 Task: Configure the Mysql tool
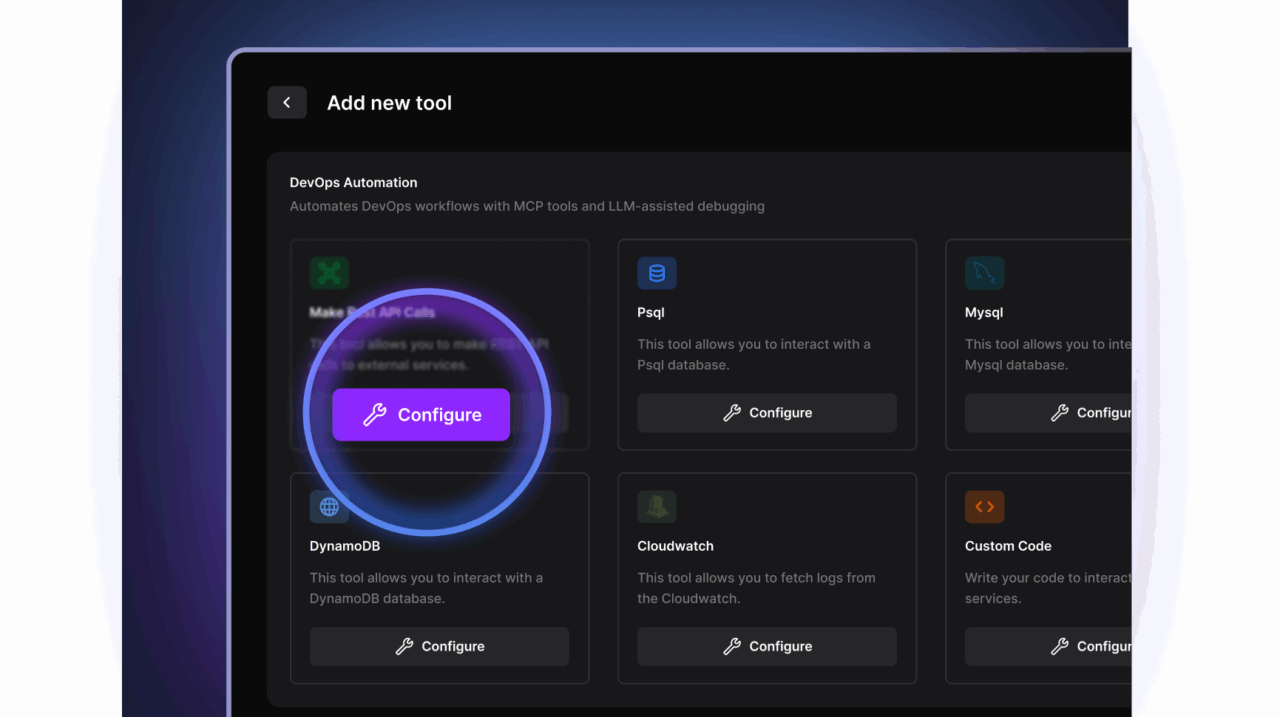click(x=1048, y=413)
